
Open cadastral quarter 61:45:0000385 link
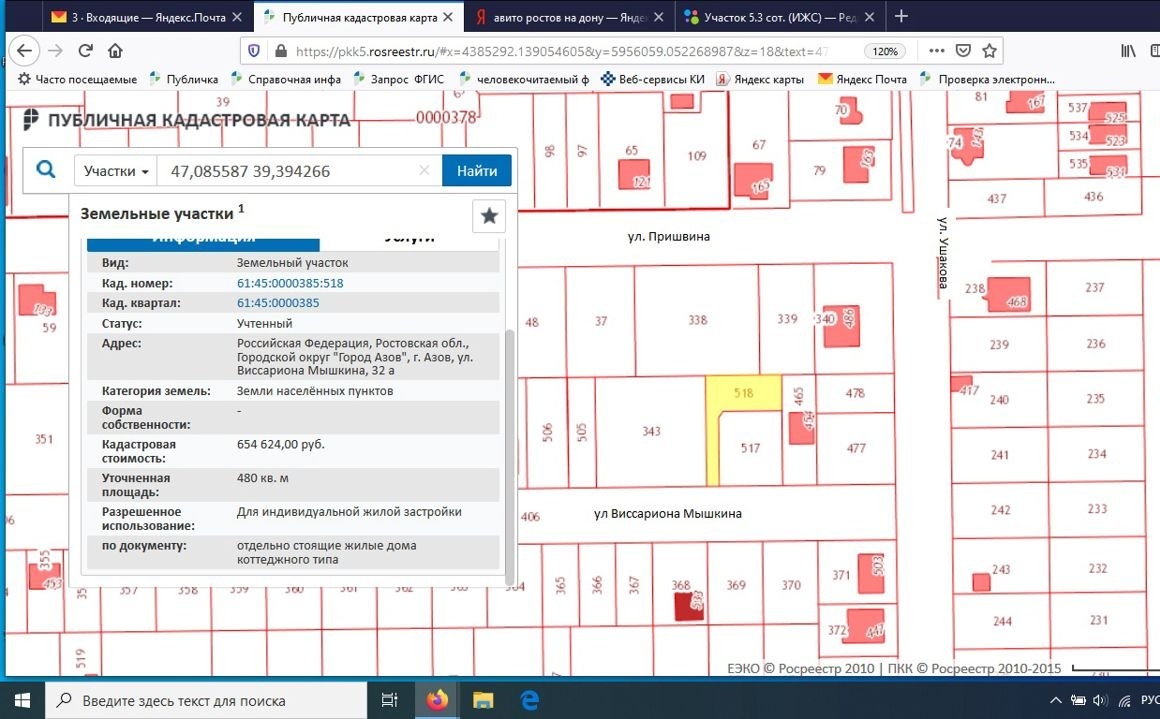pos(278,303)
